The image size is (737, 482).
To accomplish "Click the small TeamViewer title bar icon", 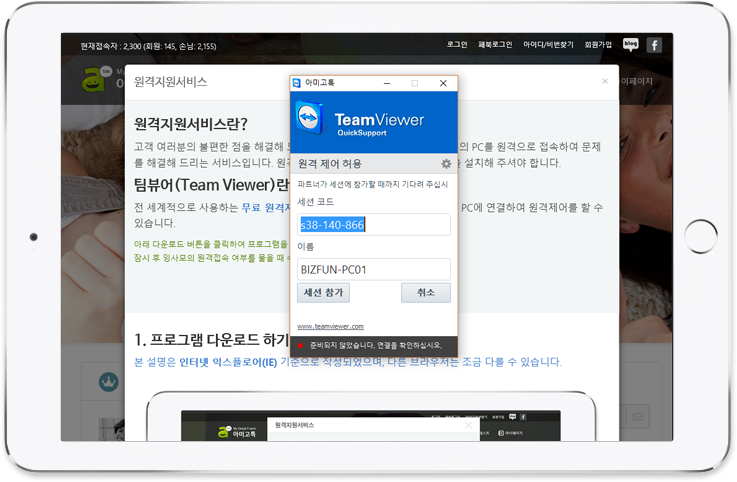I will [x=297, y=83].
